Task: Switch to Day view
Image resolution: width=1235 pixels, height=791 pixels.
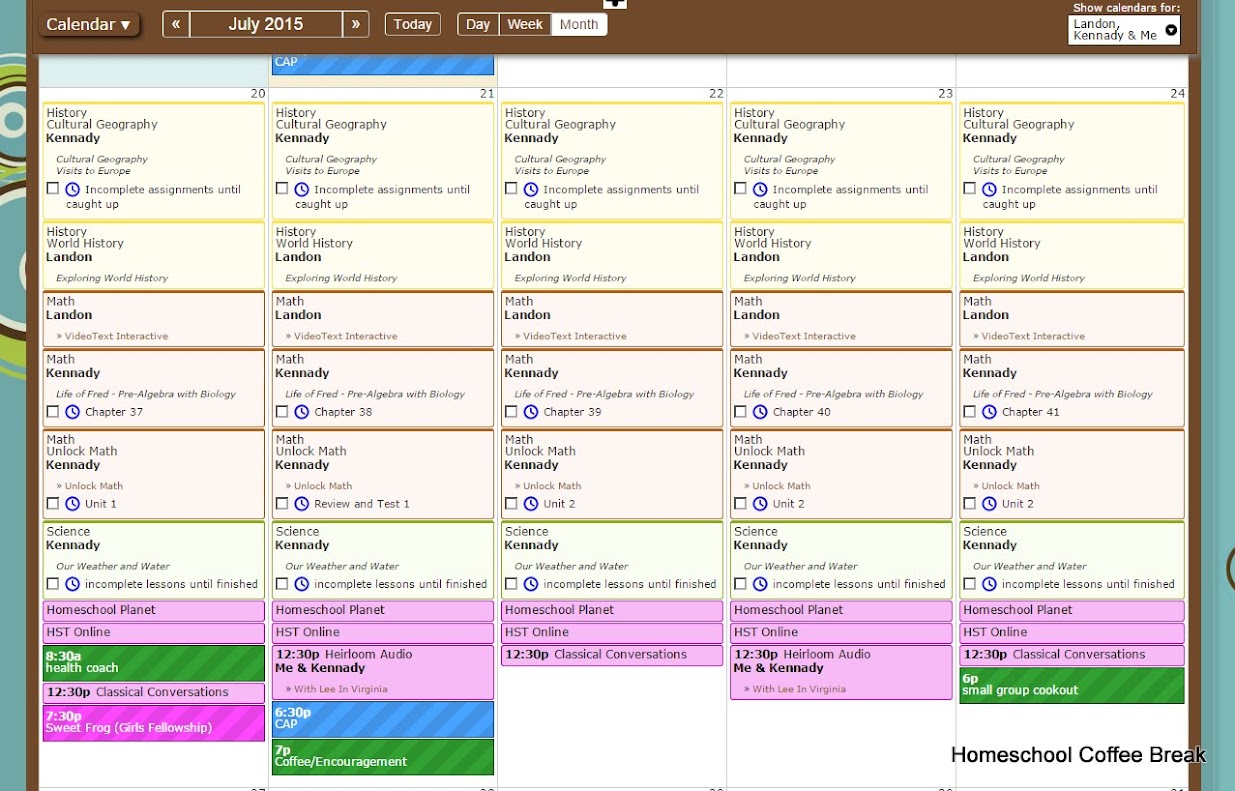Action: coord(478,24)
